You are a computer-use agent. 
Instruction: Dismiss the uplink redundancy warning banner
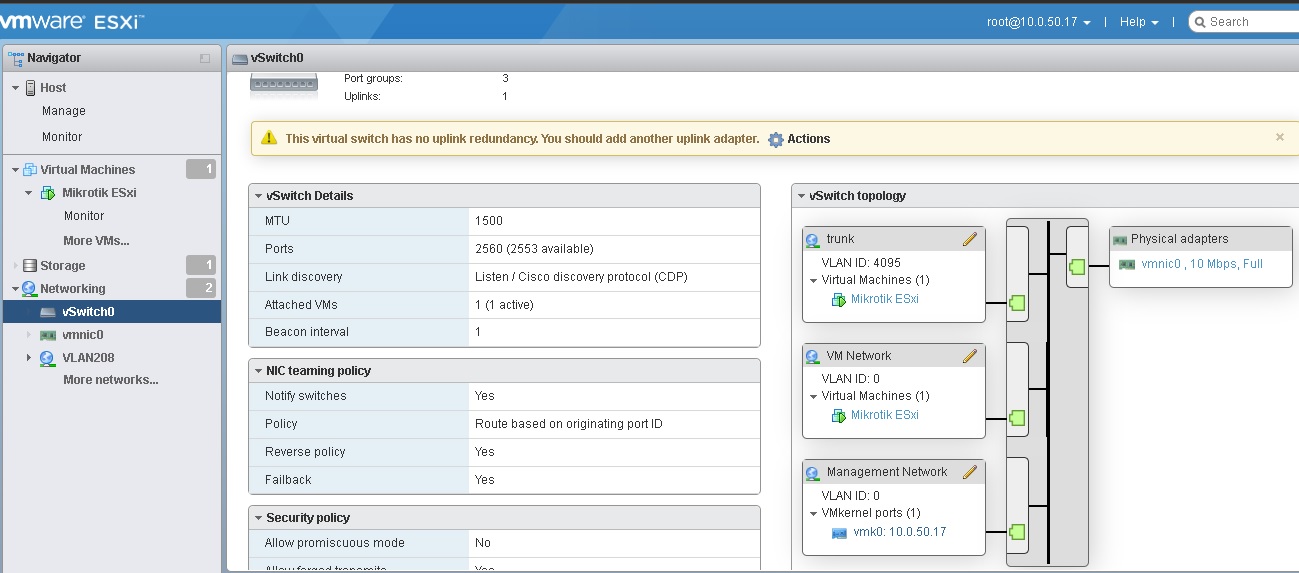tap(1279, 138)
